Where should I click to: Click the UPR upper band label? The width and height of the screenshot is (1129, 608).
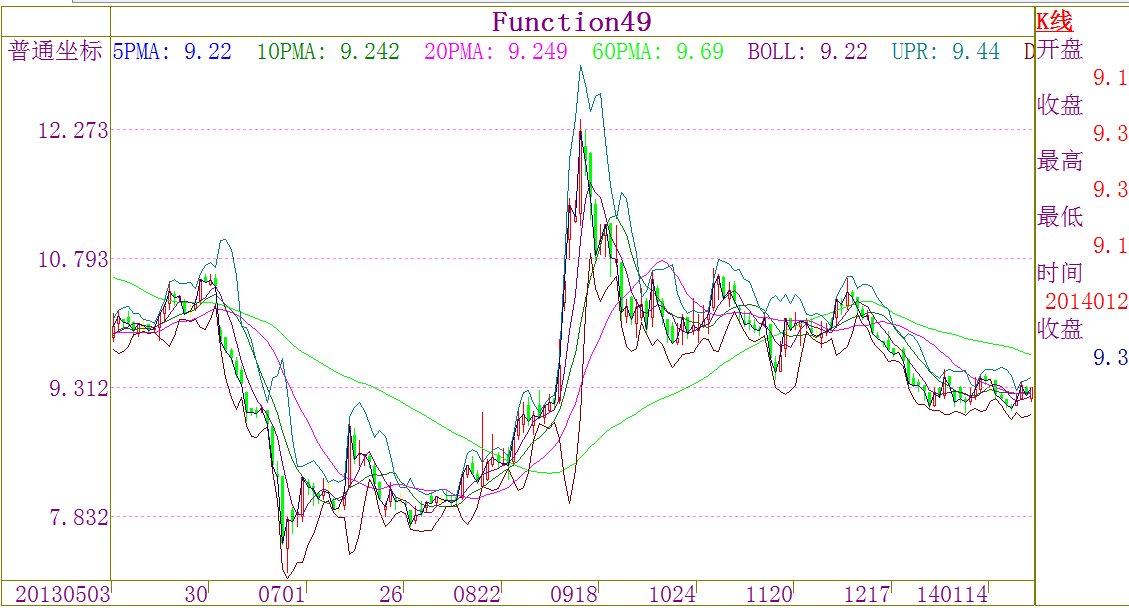pyautogui.click(x=945, y=52)
